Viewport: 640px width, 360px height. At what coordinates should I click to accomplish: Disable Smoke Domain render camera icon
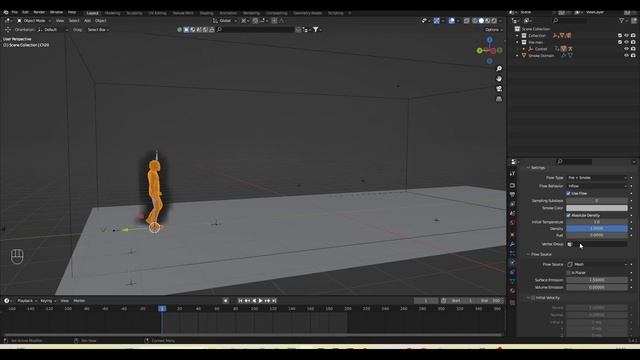click(x=633, y=56)
